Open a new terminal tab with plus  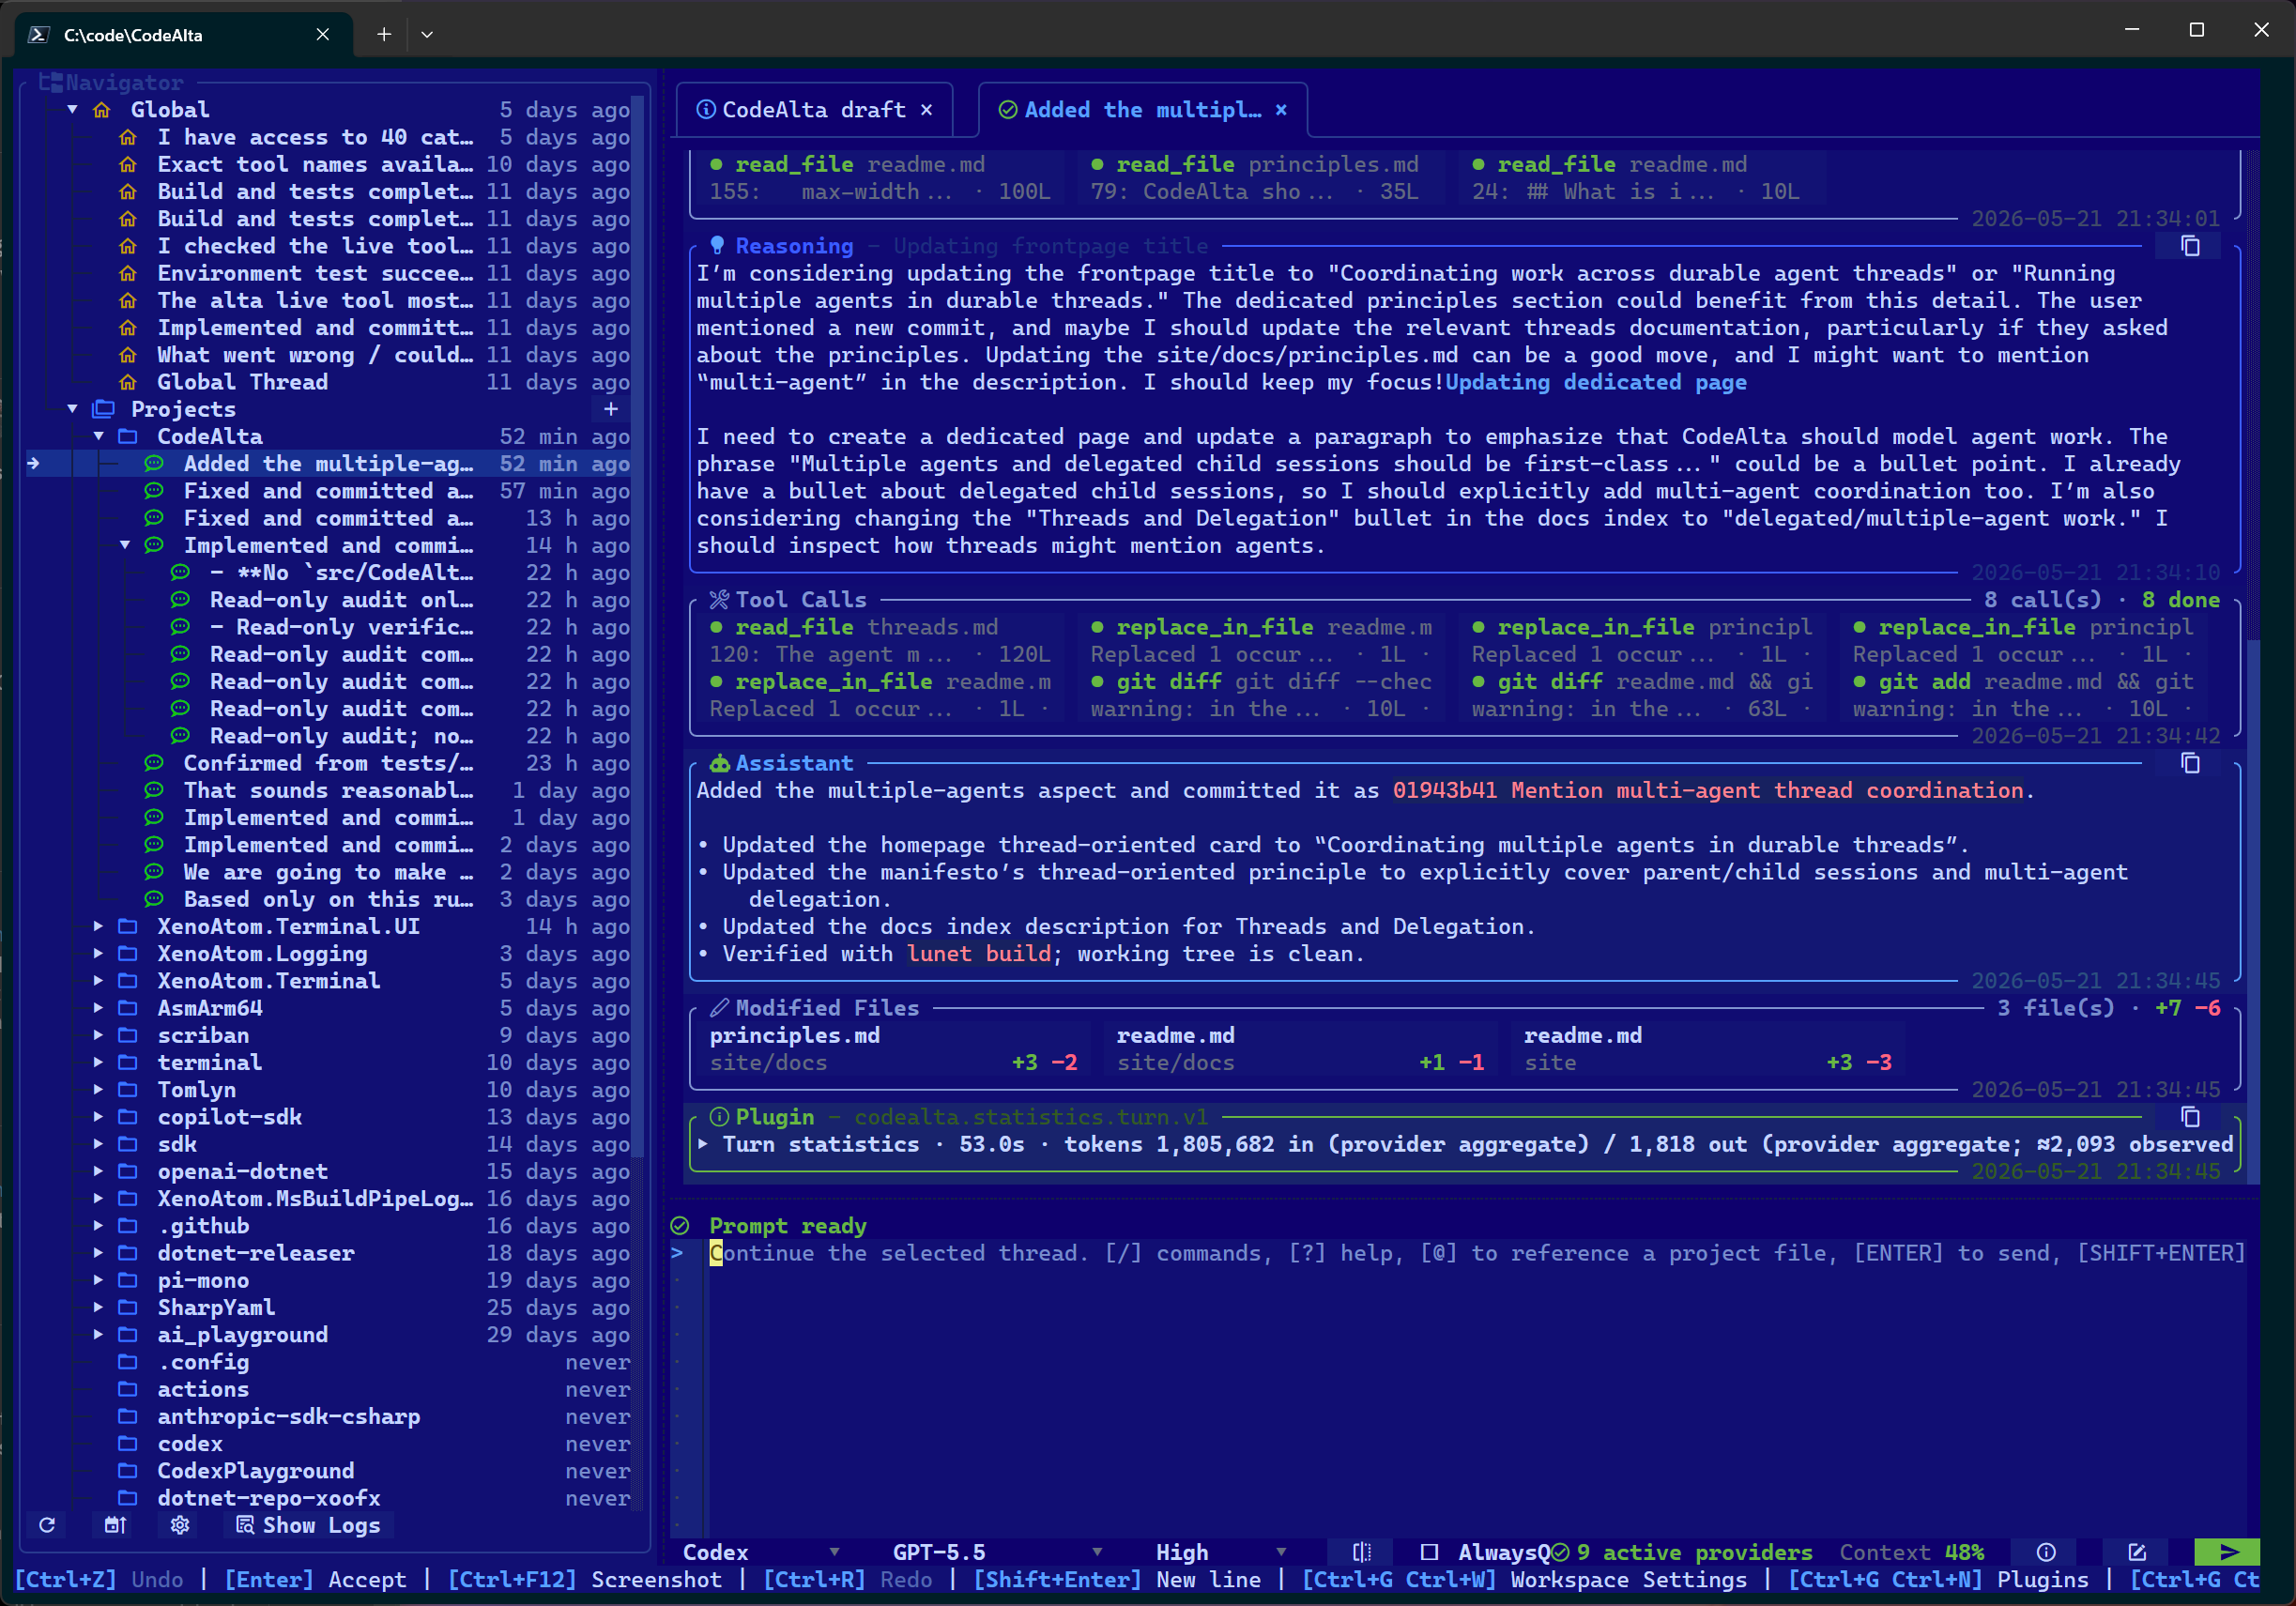[x=384, y=34]
